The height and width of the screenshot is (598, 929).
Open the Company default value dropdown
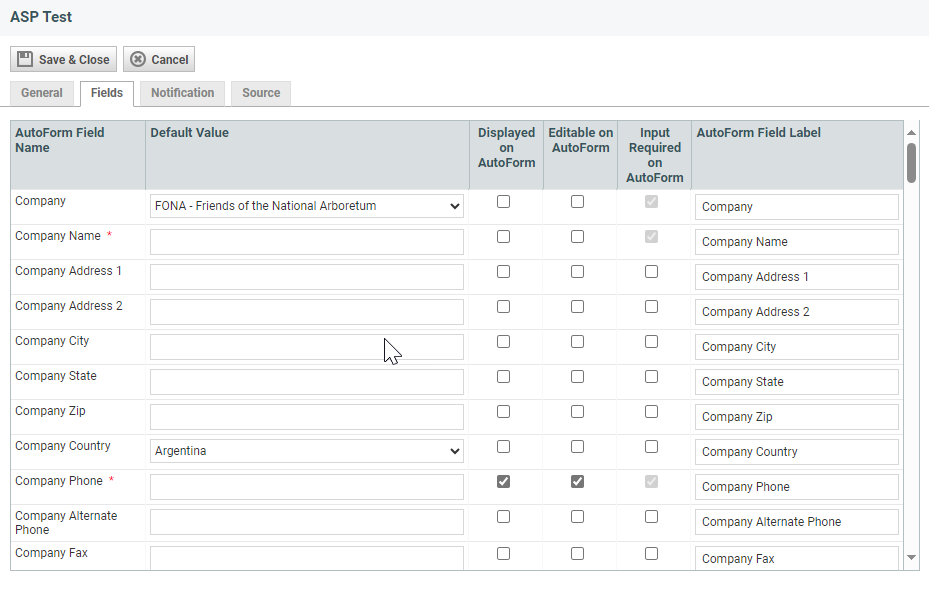tap(306, 206)
